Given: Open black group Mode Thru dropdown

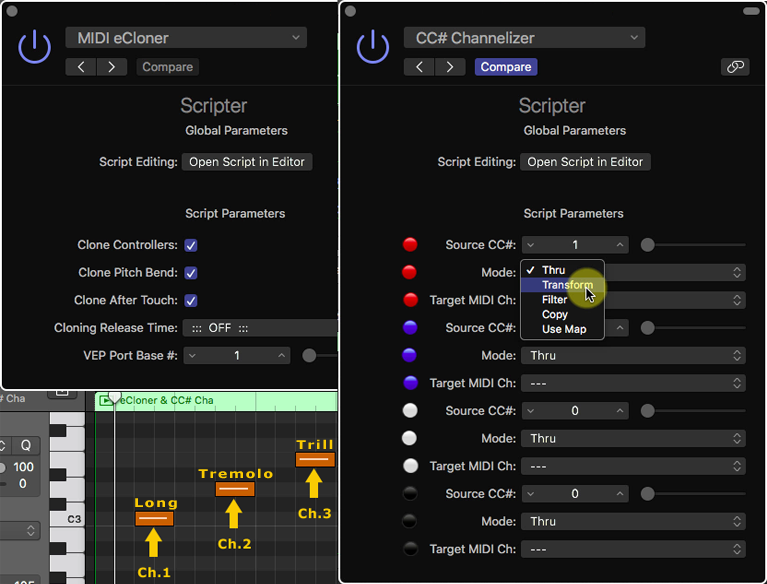Looking at the screenshot, I should (x=633, y=521).
